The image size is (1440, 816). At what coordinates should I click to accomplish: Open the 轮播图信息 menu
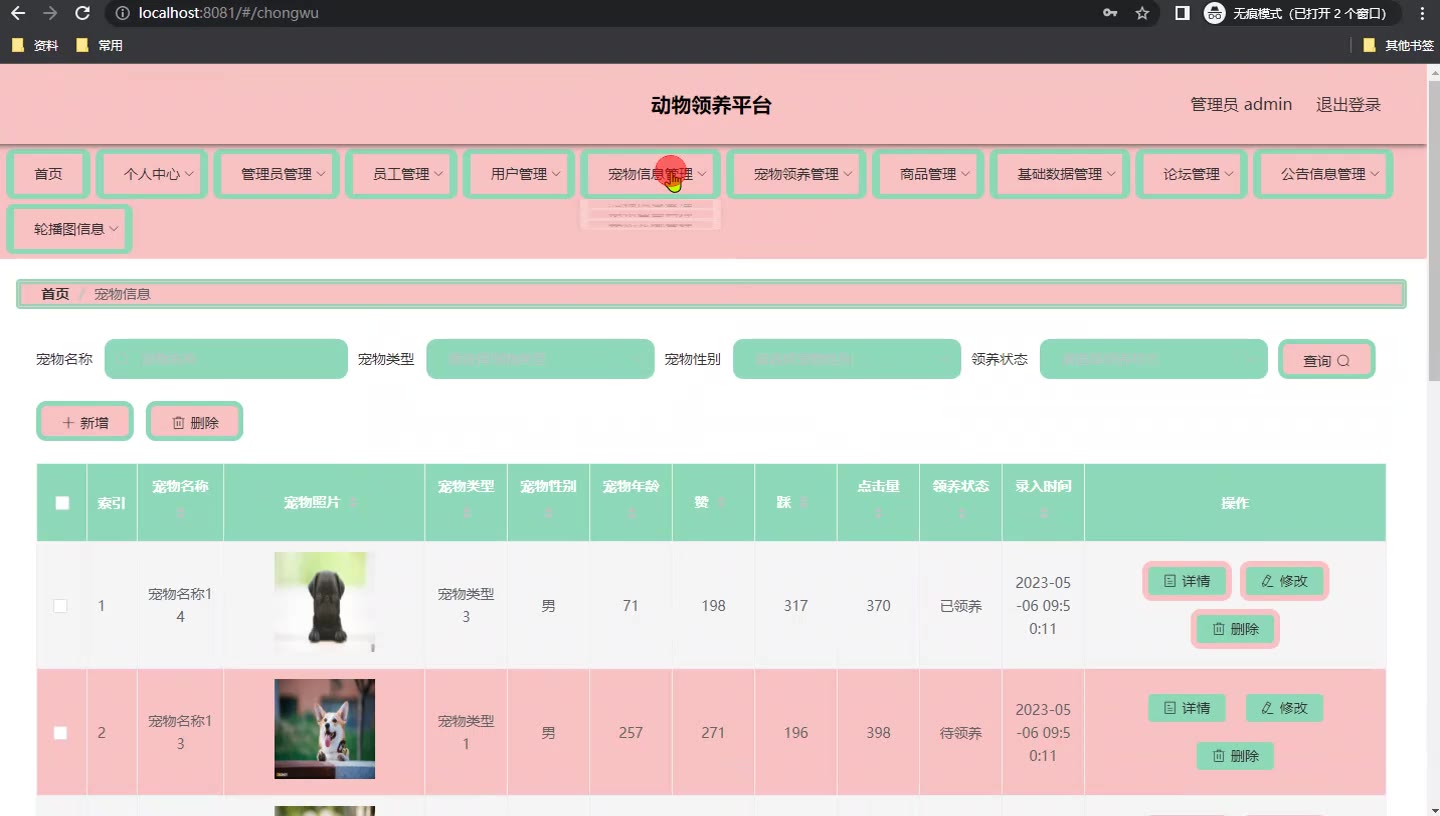pos(70,229)
